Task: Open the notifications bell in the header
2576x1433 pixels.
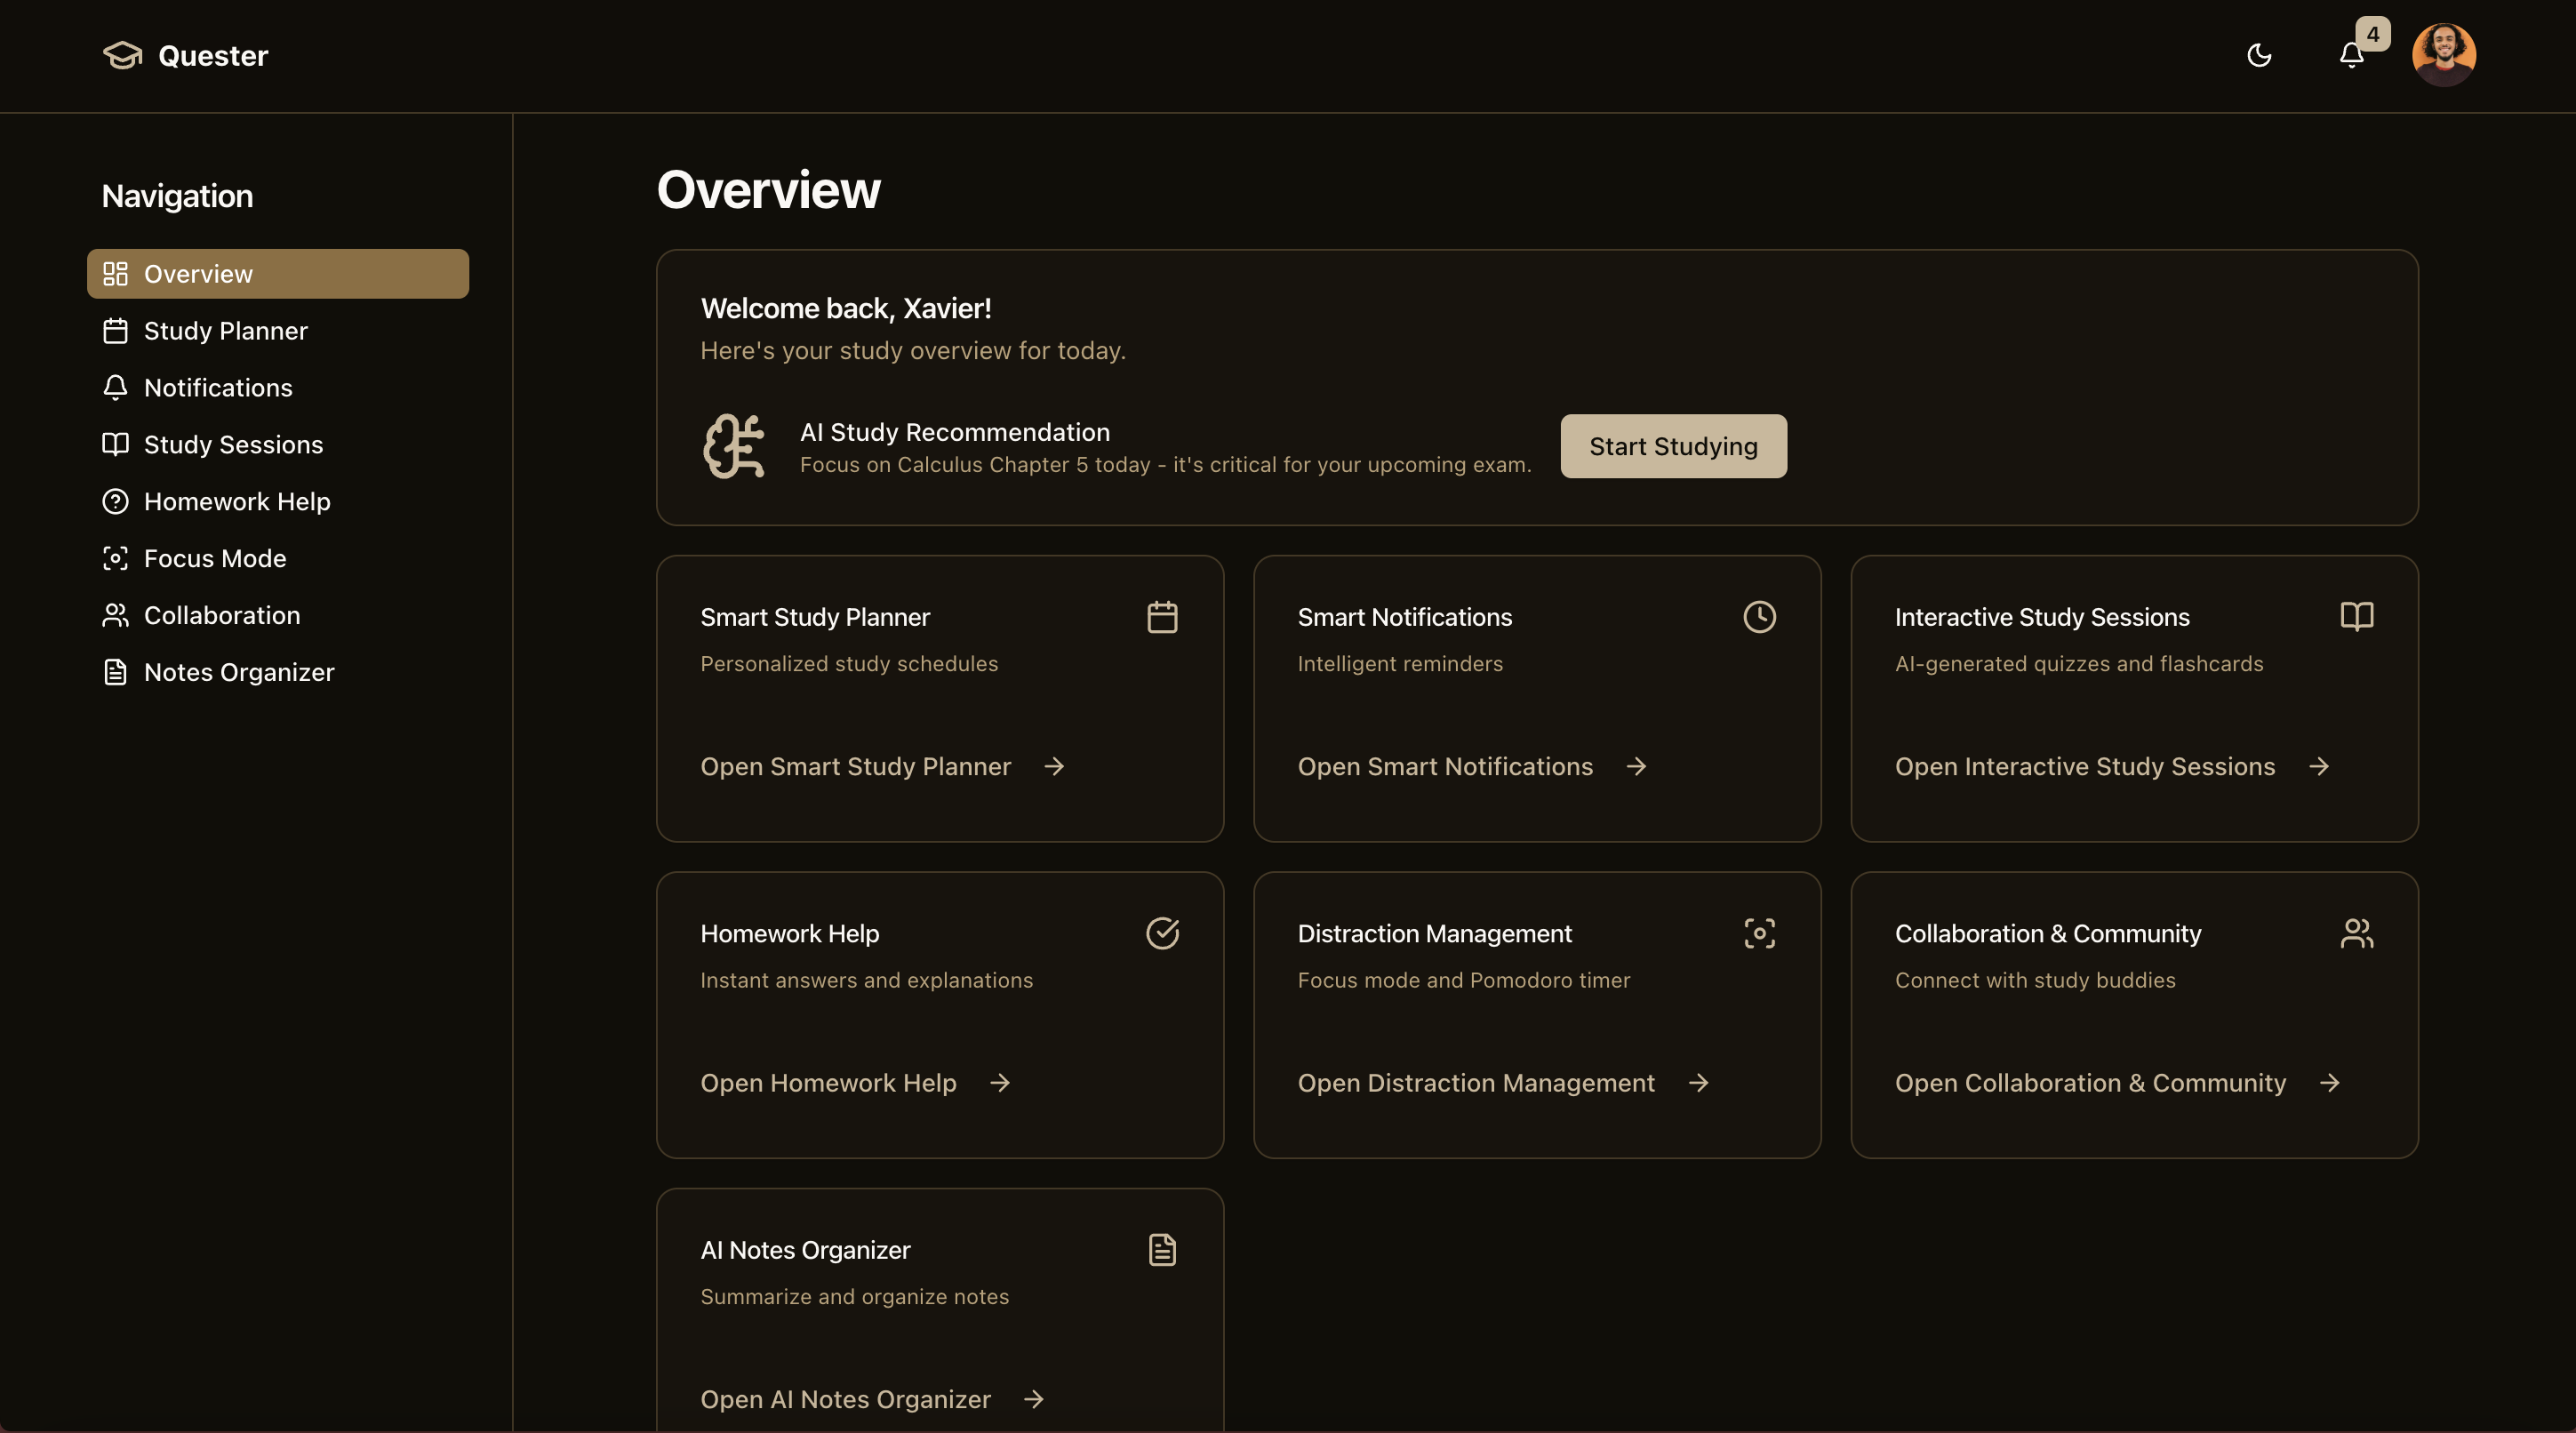Action: [2351, 55]
